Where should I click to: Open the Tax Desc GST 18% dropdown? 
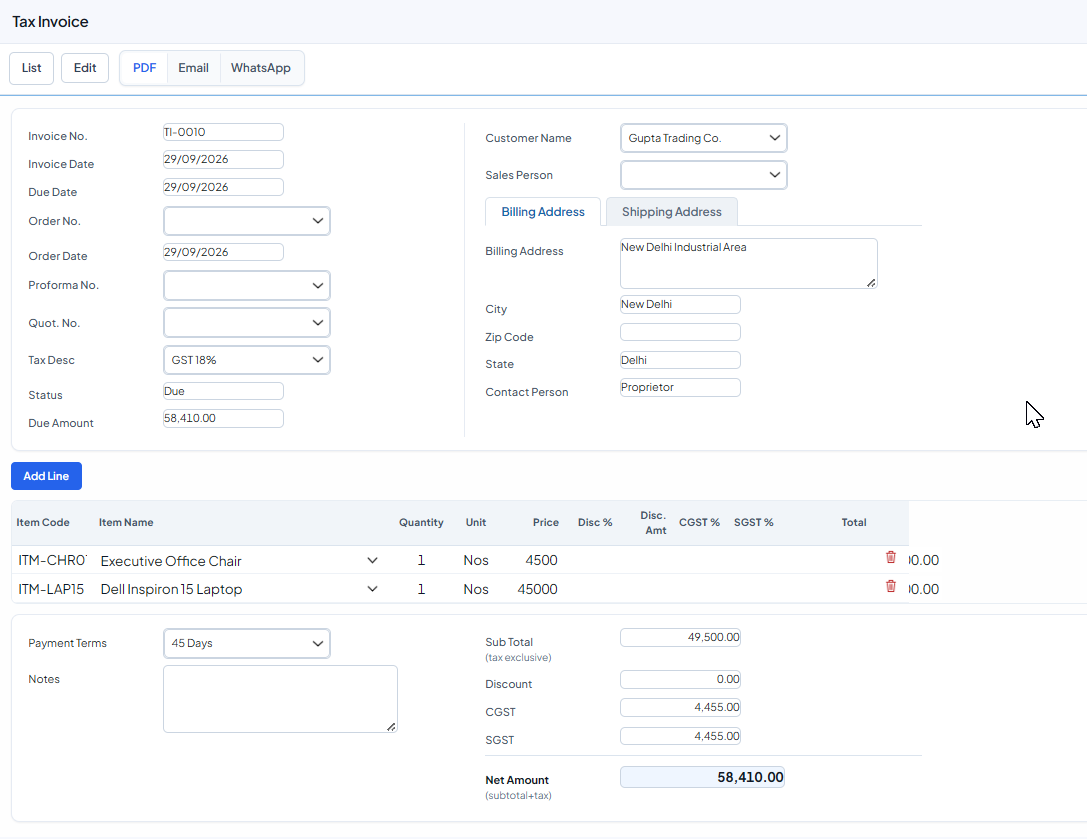(x=247, y=360)
